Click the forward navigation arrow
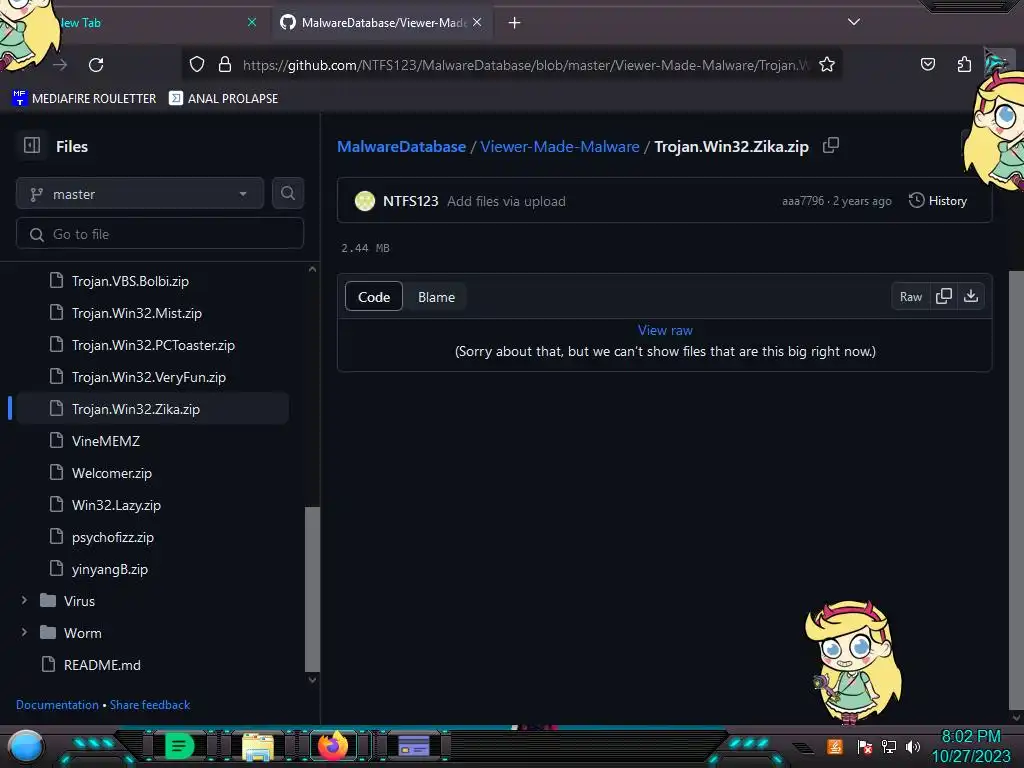The width and height of the screenshot is (1024, 768). (60, 65)
